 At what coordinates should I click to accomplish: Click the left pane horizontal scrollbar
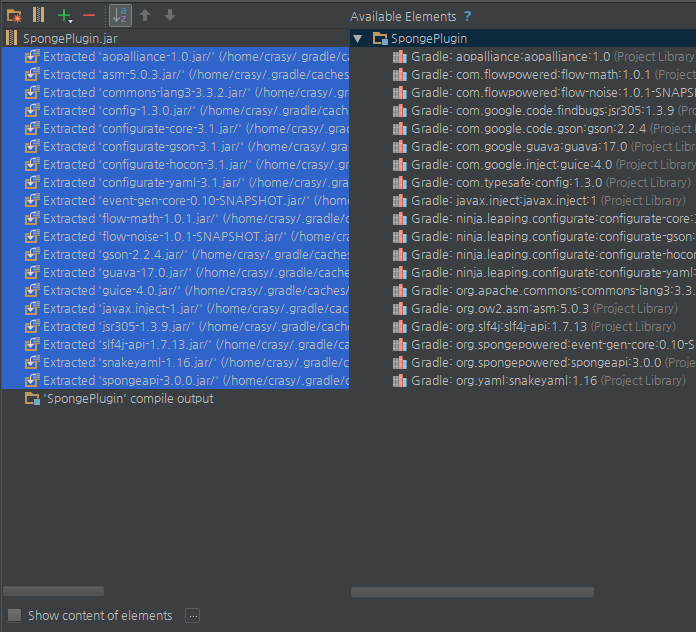coord(54,591)
